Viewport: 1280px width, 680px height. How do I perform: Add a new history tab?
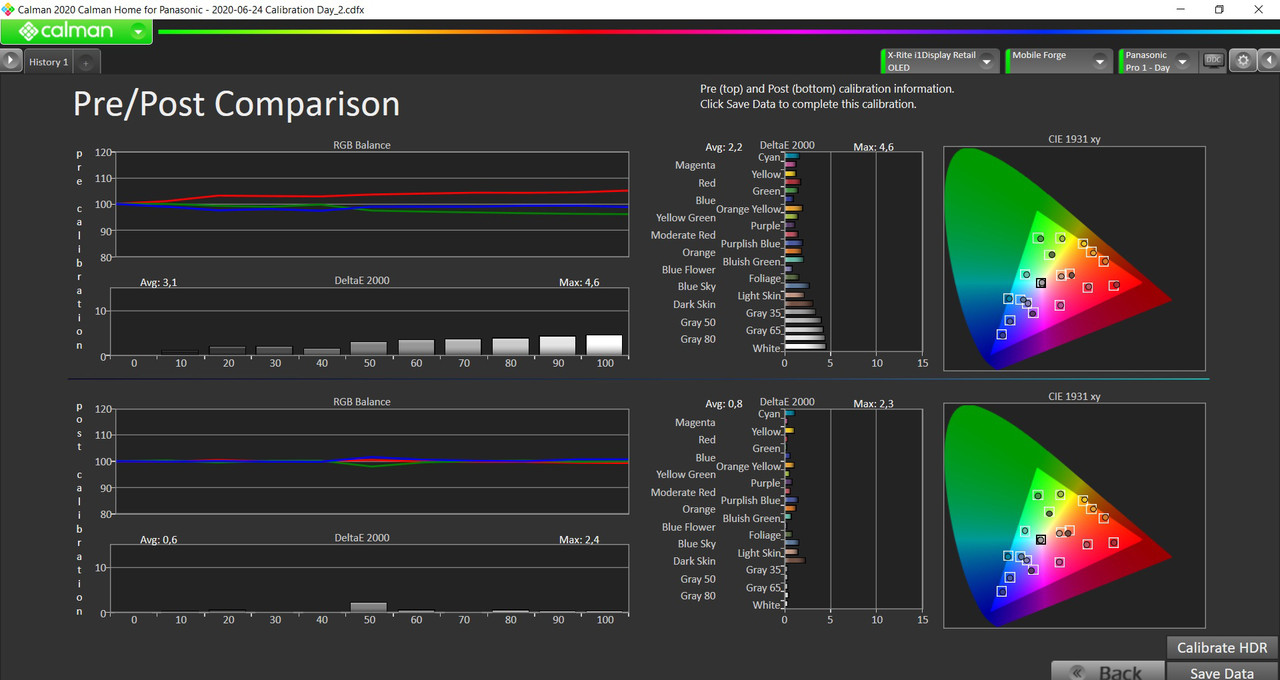click(86, 63)
